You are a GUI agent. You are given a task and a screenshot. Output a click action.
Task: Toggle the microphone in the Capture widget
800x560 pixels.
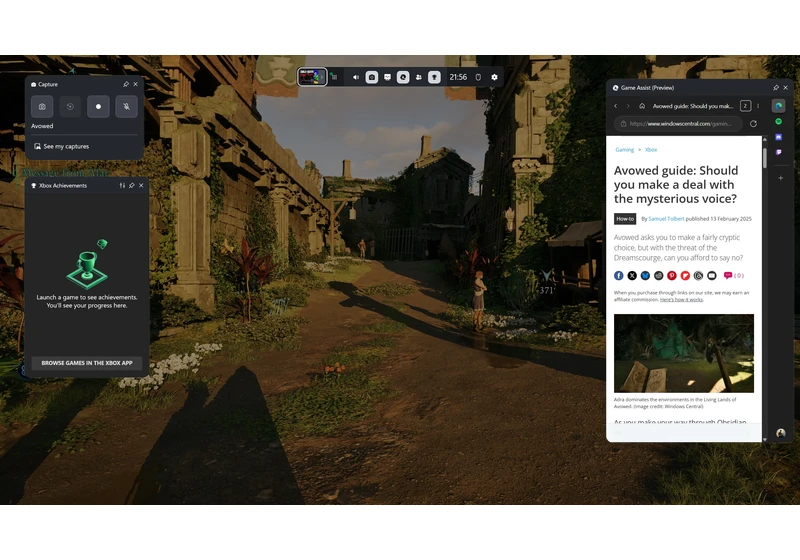coord(127,107)
